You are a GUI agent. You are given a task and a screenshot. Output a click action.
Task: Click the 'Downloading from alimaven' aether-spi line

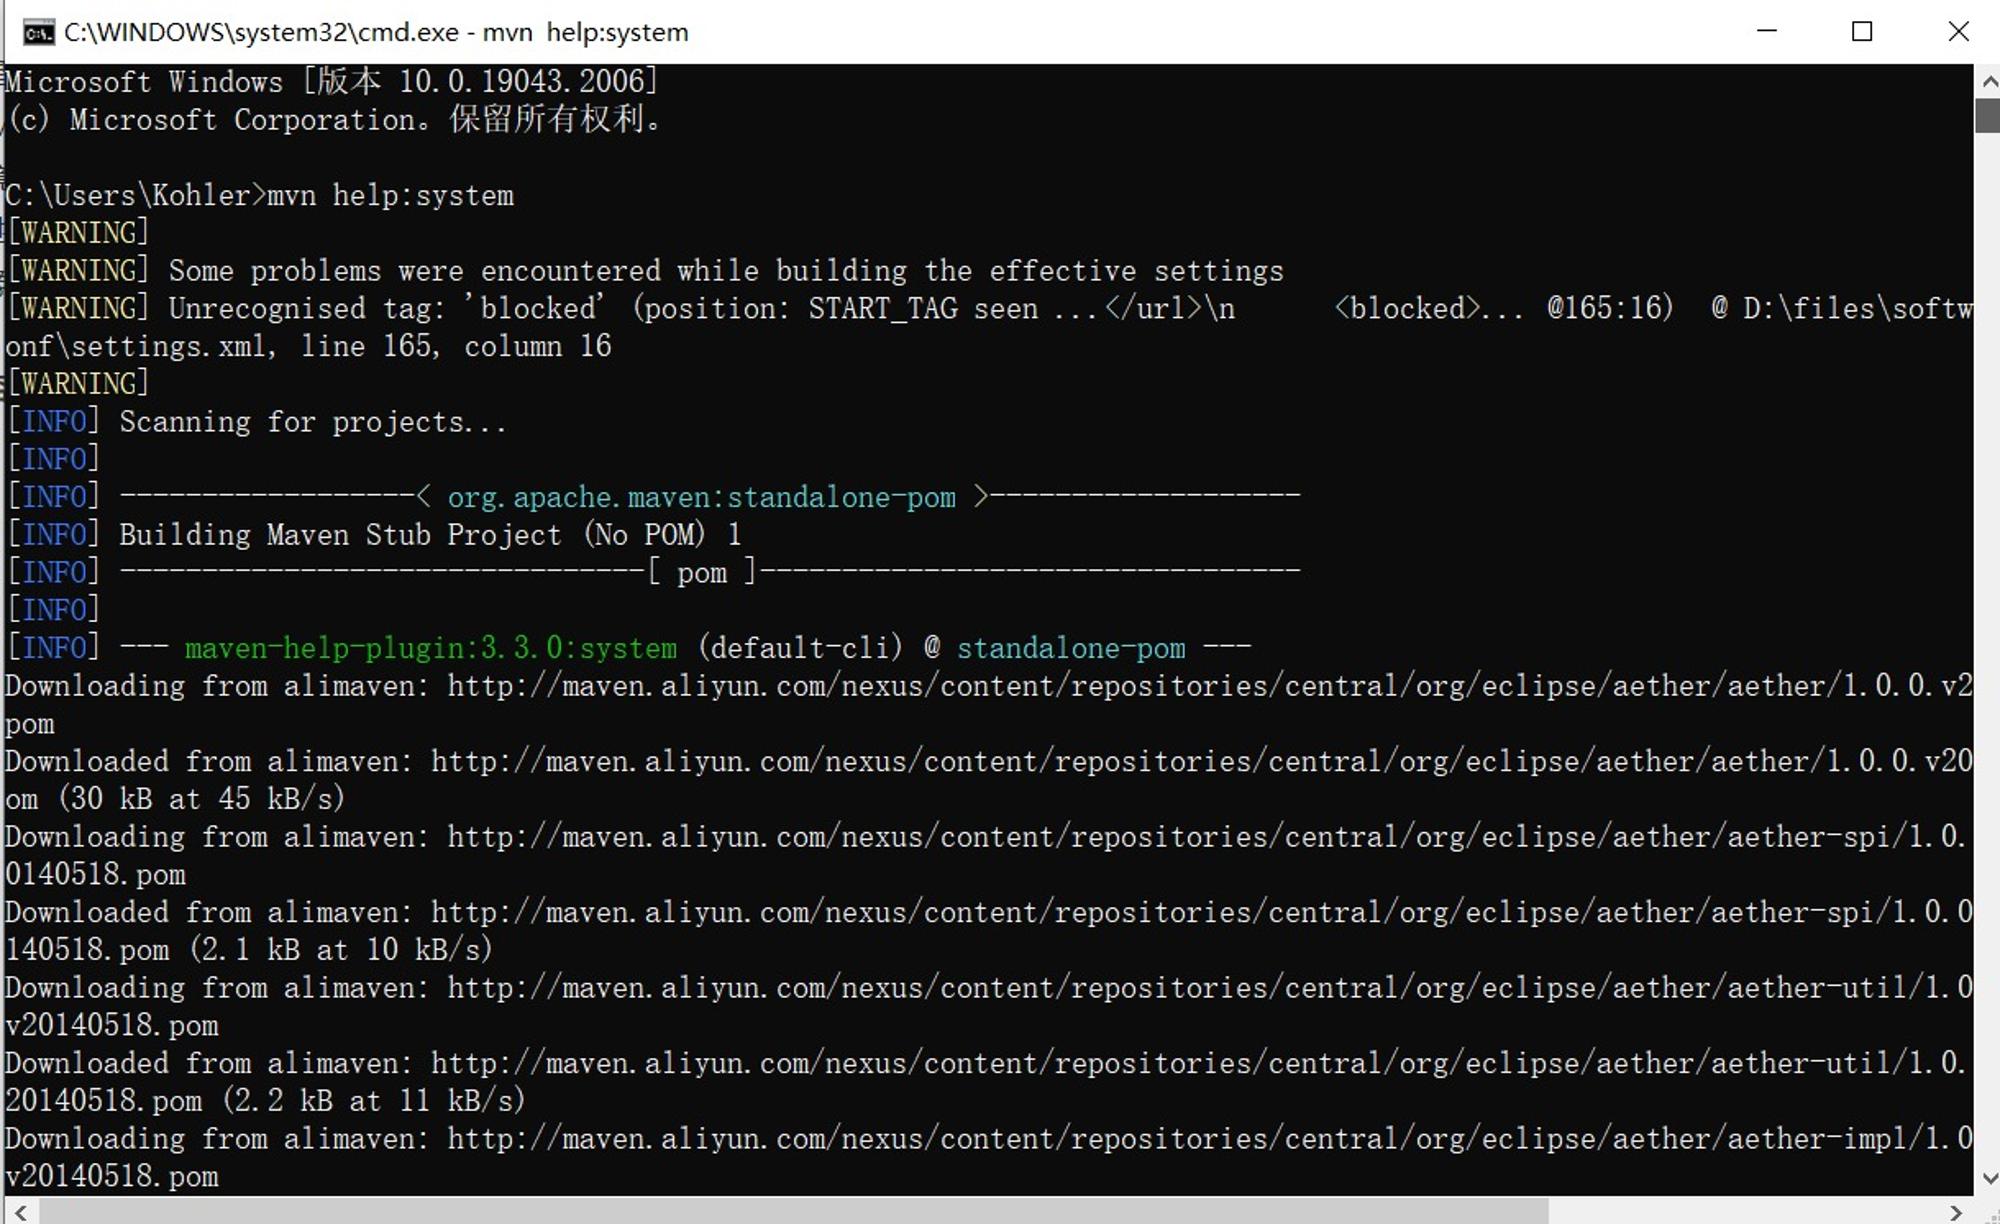click(988, 836)
